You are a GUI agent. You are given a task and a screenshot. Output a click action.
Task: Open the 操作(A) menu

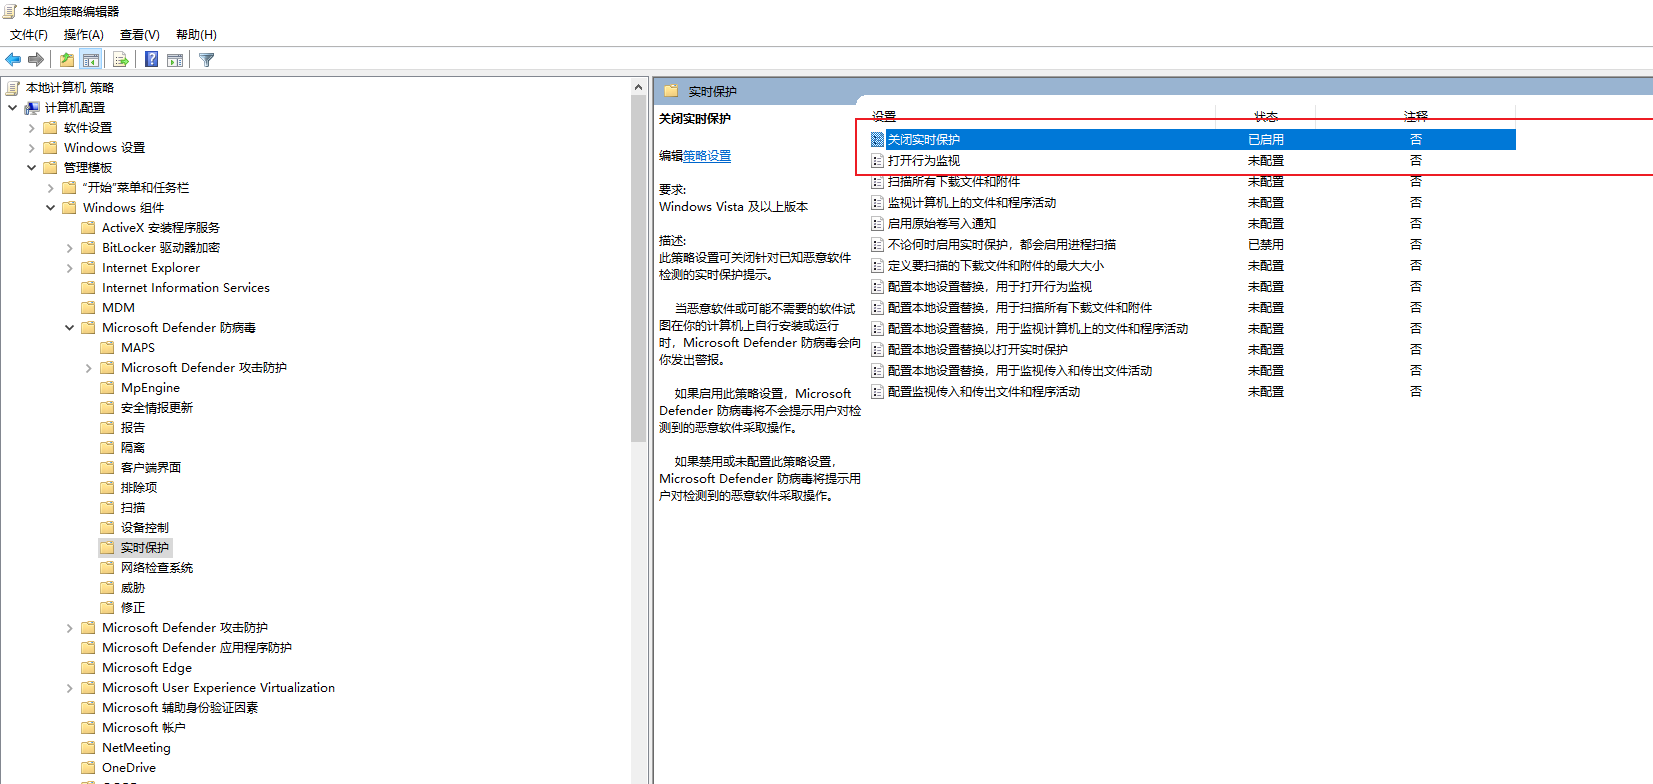[x=83, y=35]
